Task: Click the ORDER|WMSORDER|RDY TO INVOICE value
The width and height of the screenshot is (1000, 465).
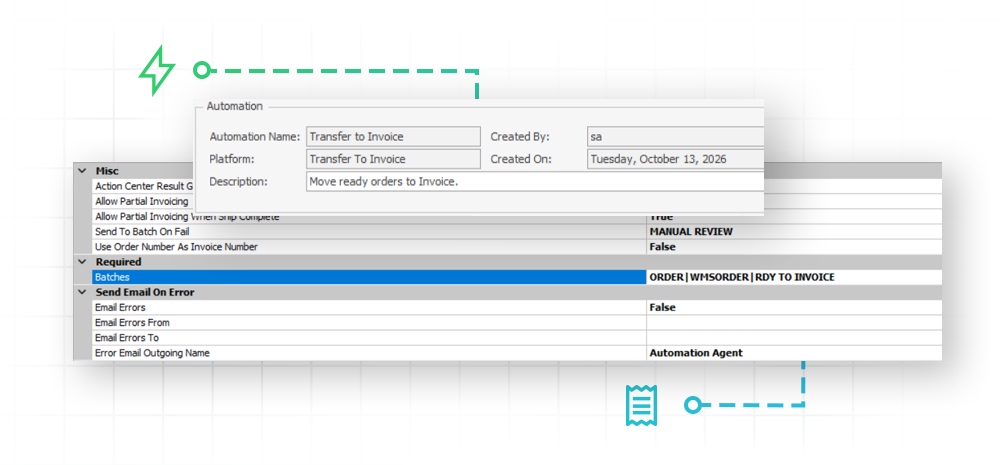Action: [x=742, y=277]
